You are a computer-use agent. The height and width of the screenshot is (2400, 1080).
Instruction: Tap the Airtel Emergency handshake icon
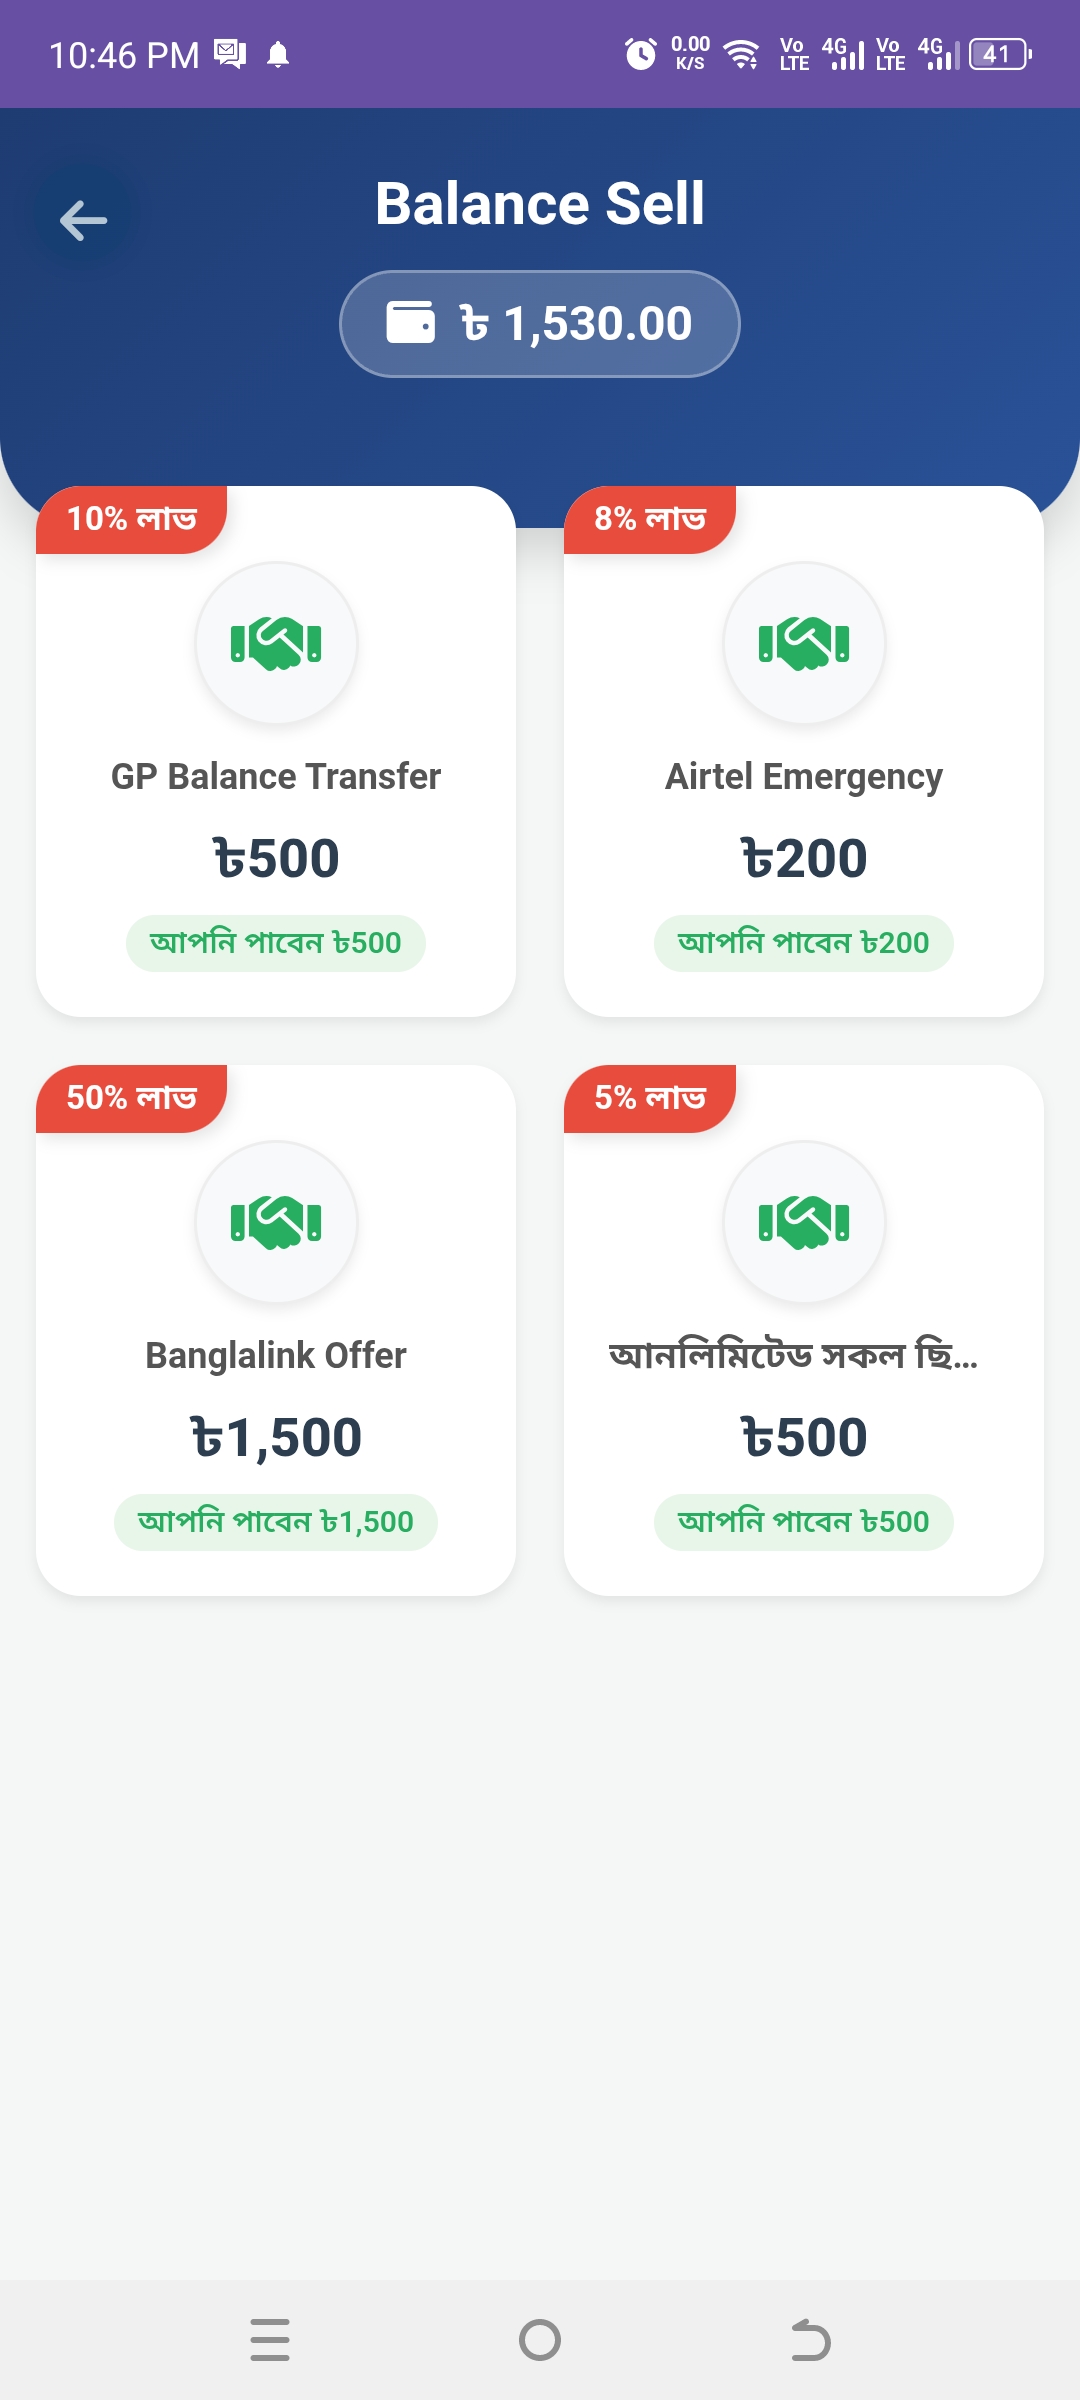click(804, 643)
